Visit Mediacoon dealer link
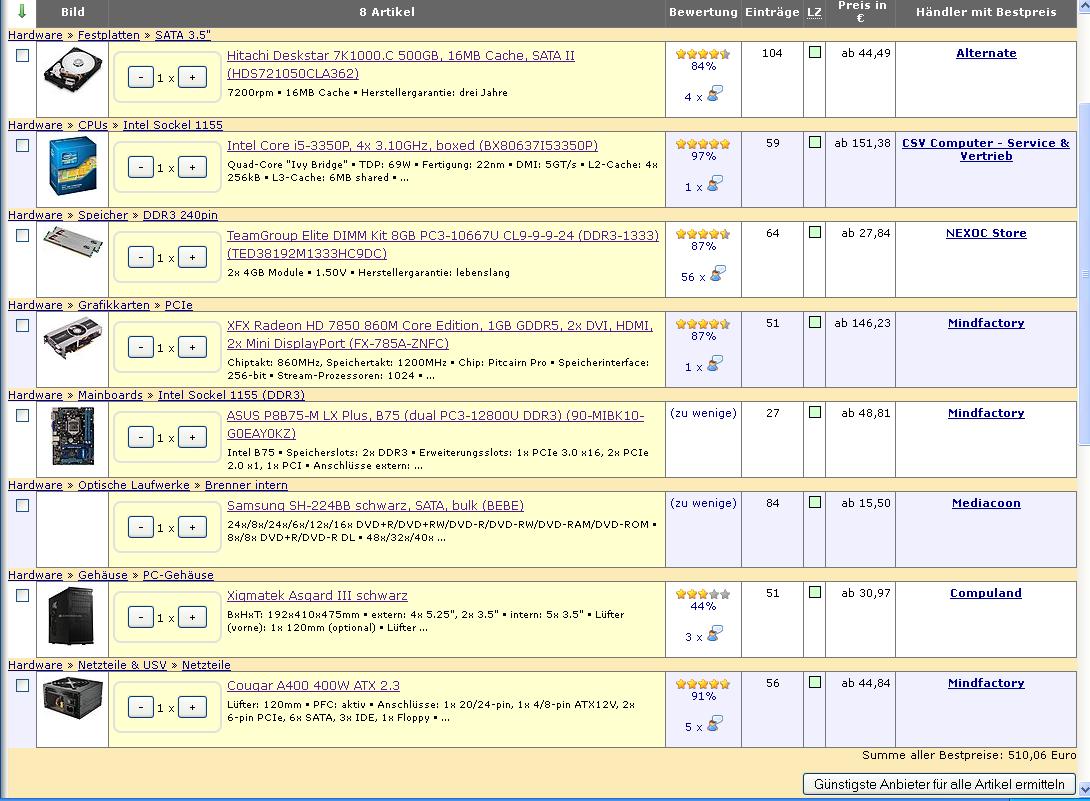 [x=986, y=503]
